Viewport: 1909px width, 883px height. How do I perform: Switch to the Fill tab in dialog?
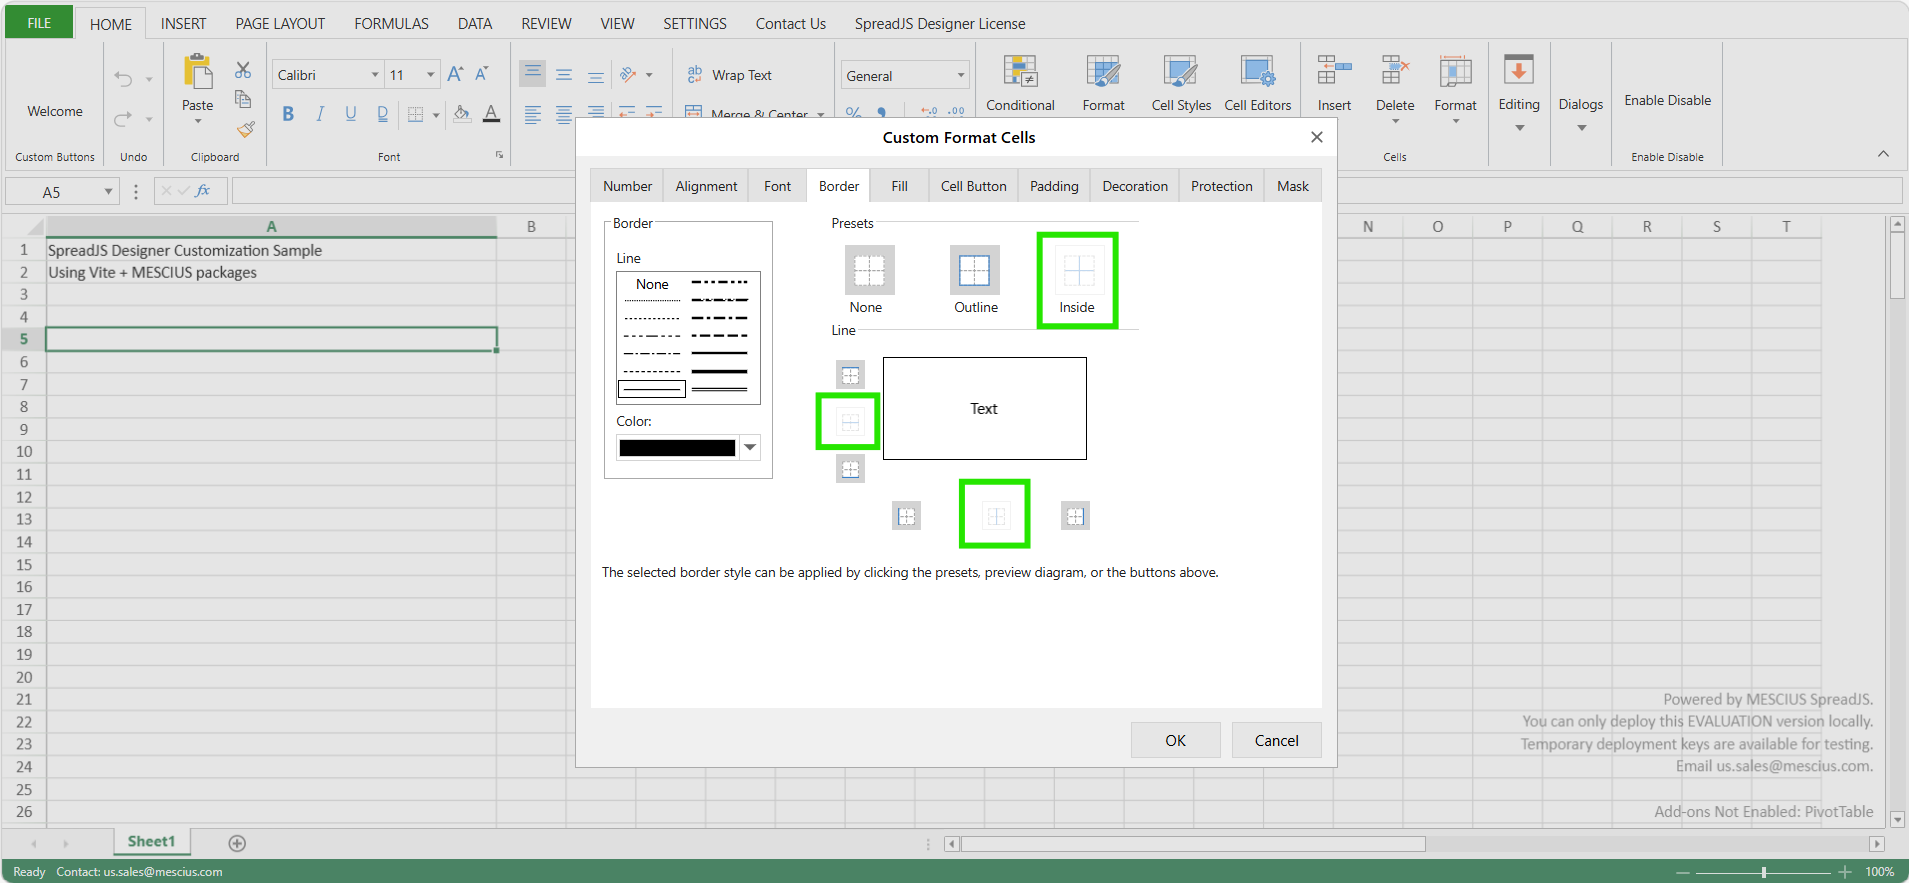pos(900,186)
